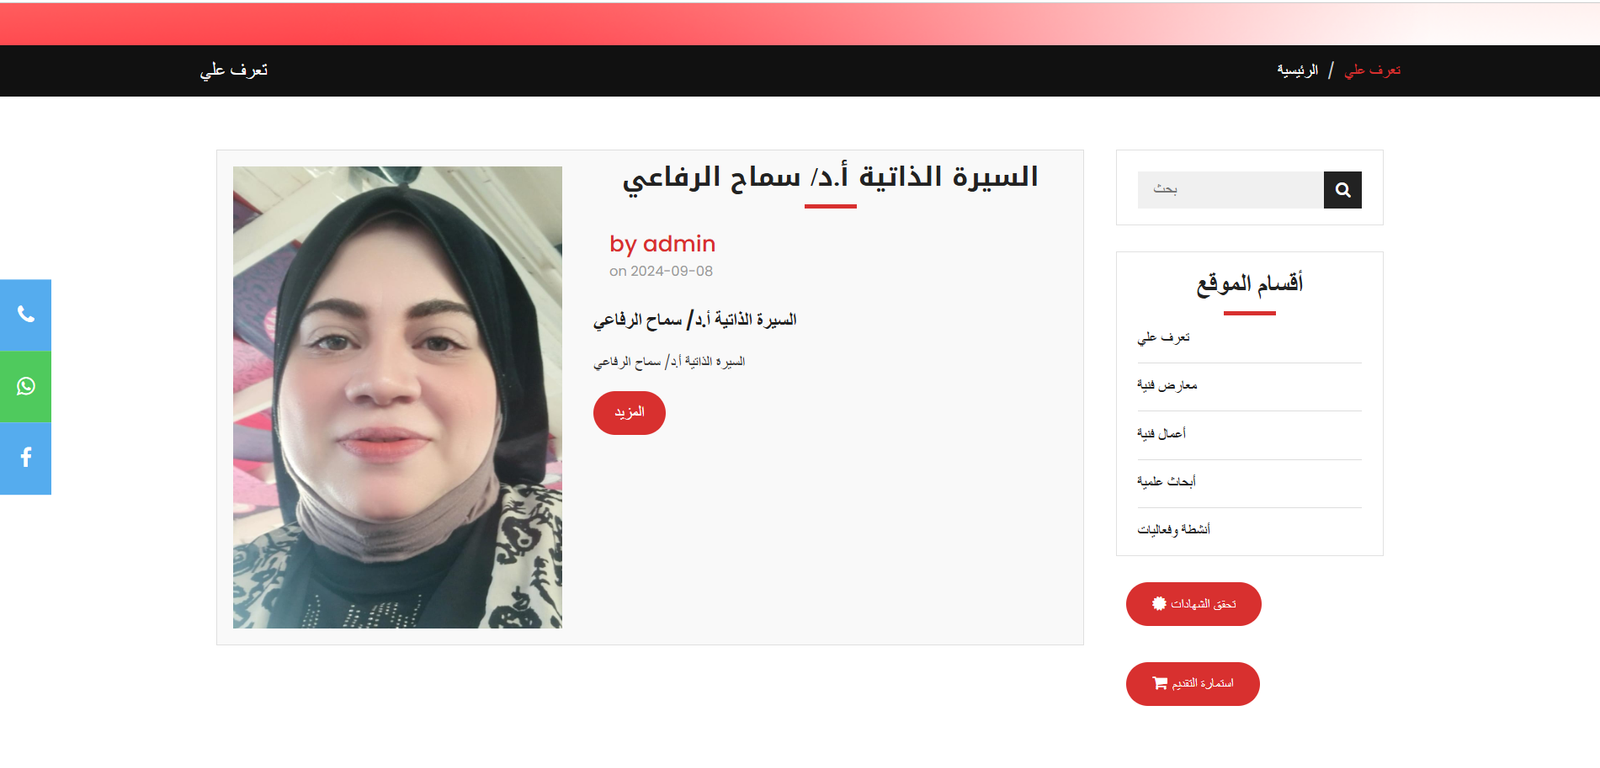Focus the بحث search input field
The width and height of the screenshot is (1600, 768).
pos(1231,190)
